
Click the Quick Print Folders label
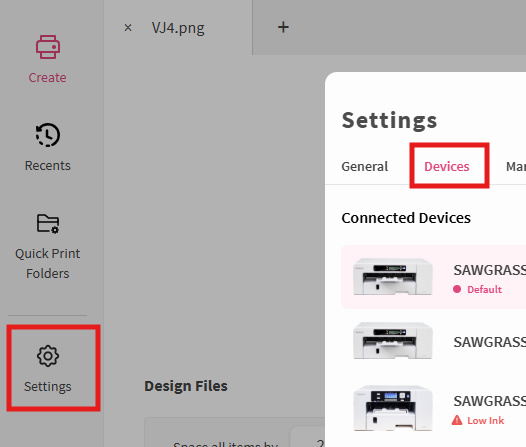[48, 263]
